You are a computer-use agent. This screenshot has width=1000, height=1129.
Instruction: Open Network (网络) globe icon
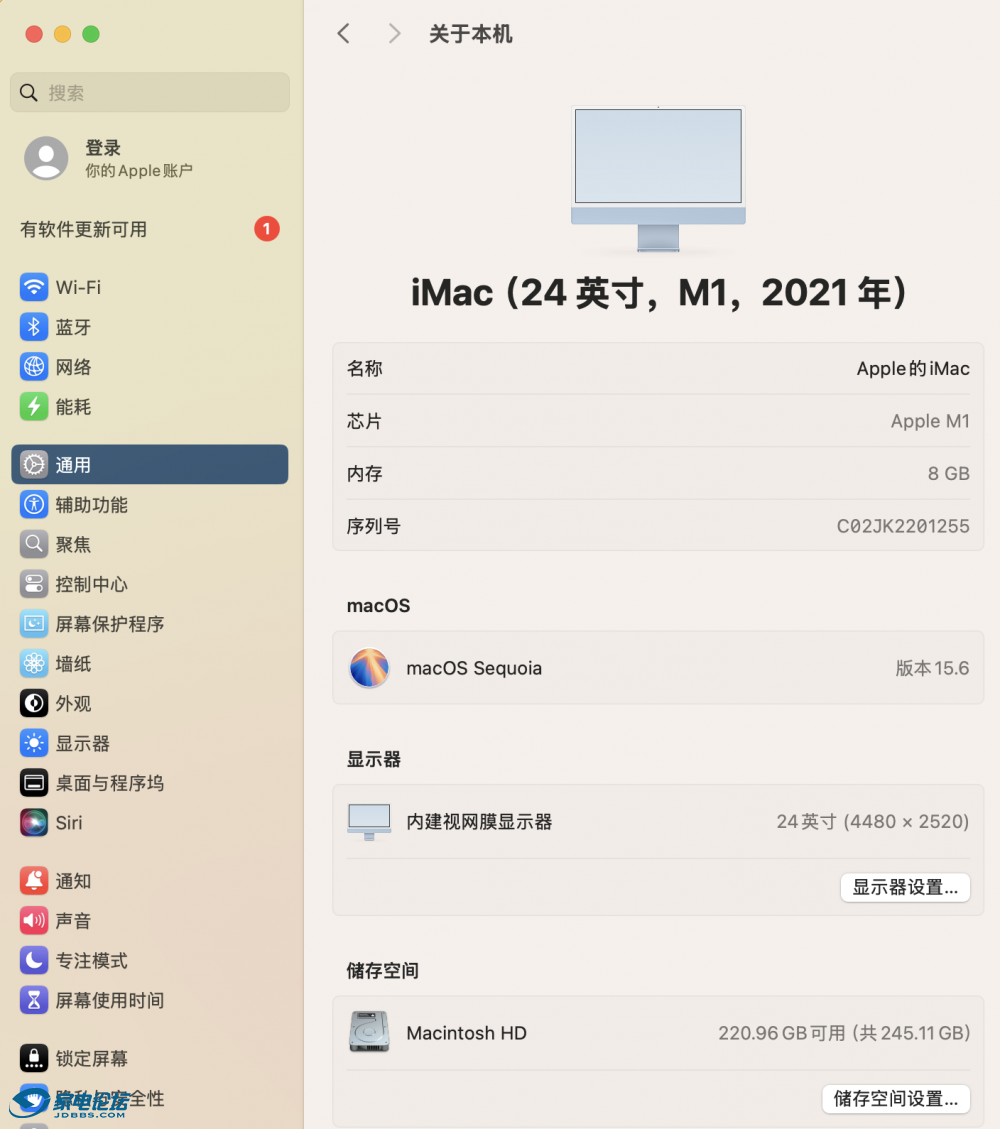(34, 366)
